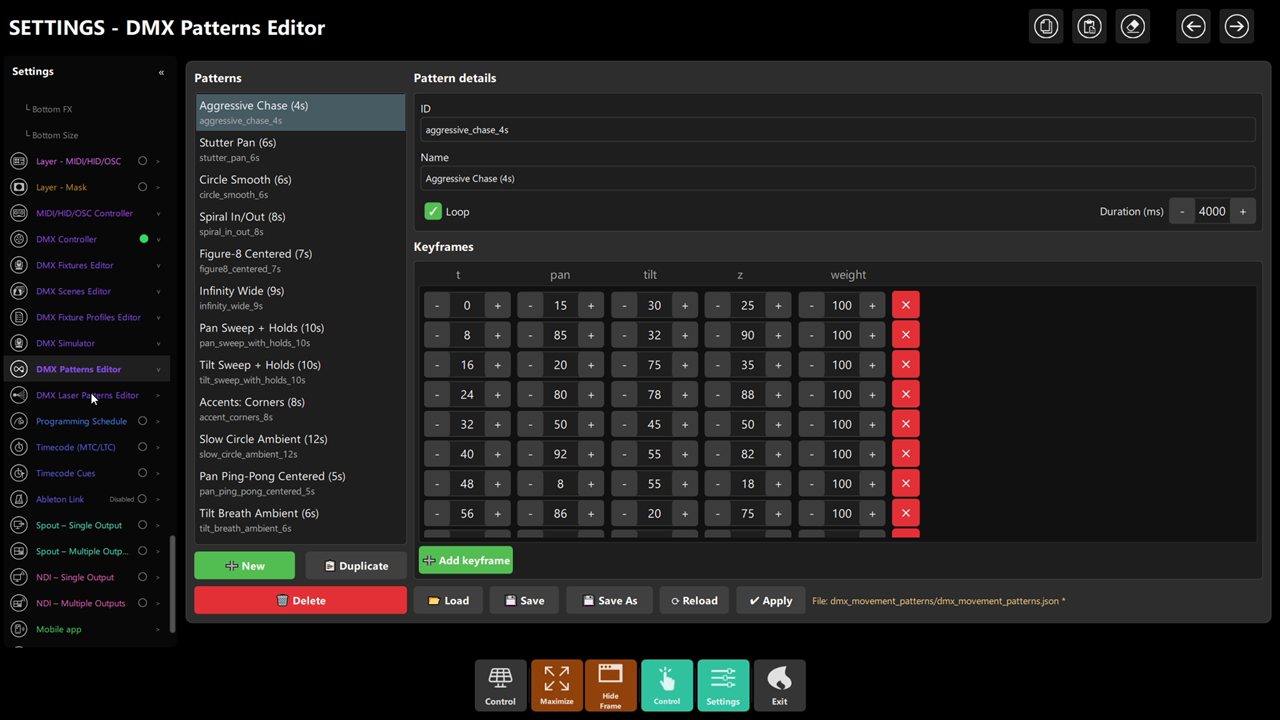Increase the Duration (ms) value with plus
The width and height of the screenshot is (1280, 720).
(x=1243, y=211)
